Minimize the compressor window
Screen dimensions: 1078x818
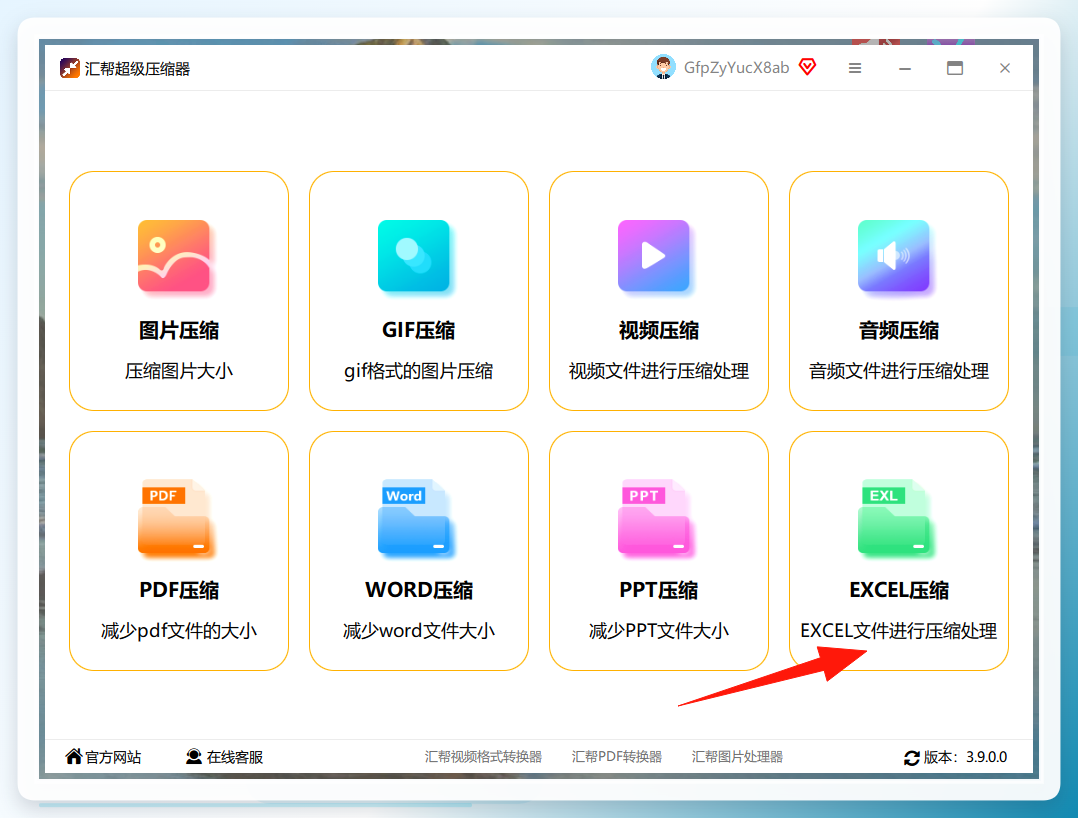click(905, 68)
